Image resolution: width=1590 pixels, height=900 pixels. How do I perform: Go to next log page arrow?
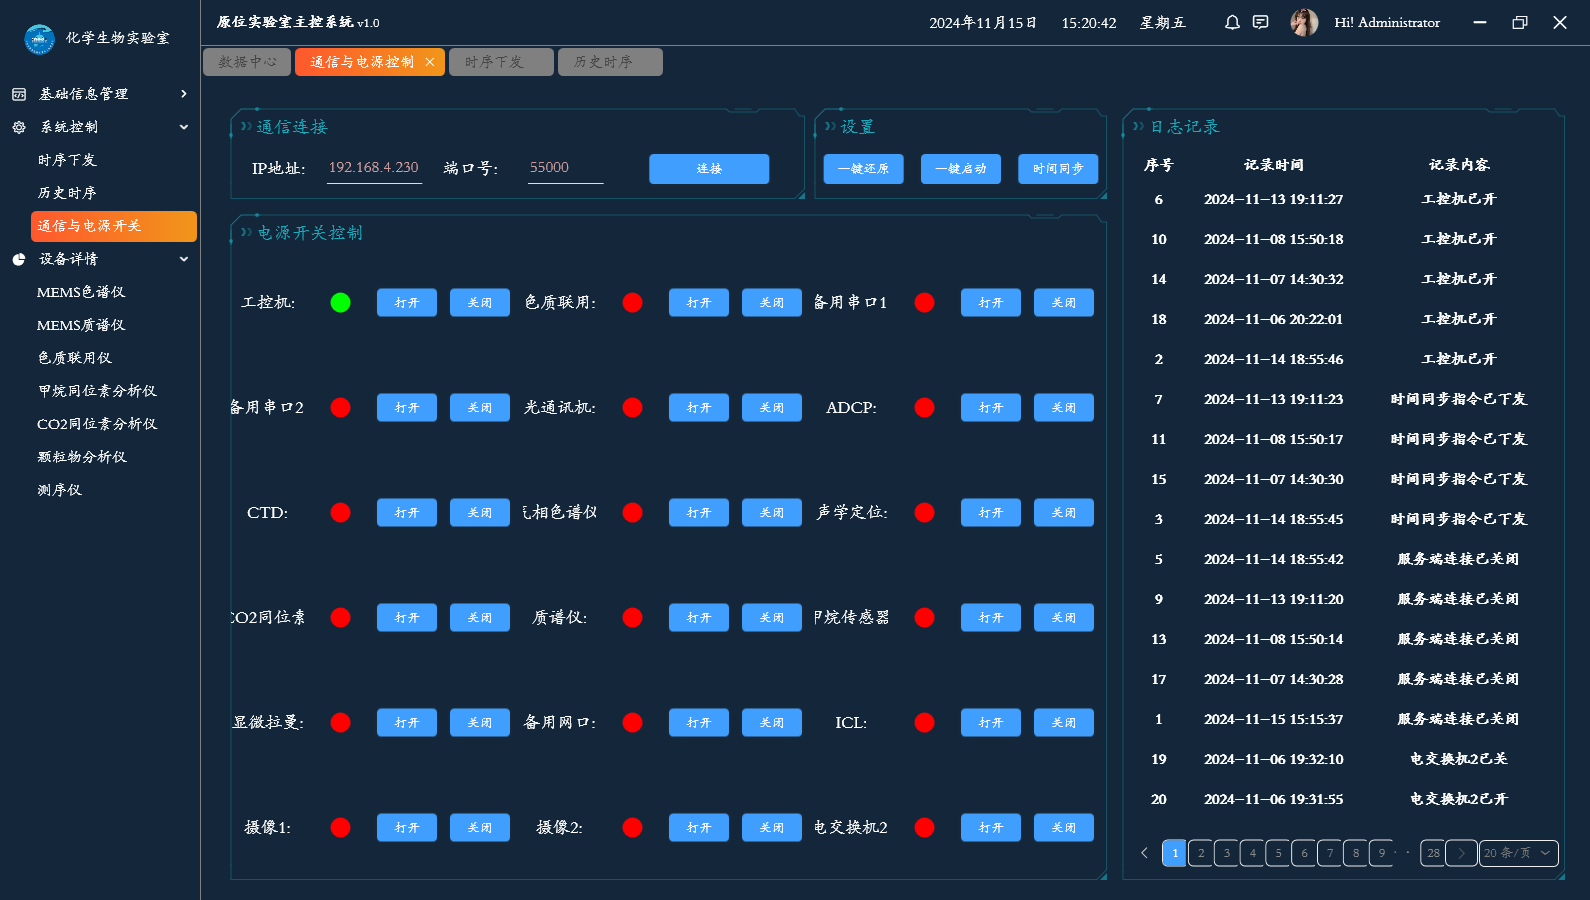[1461, 853]
